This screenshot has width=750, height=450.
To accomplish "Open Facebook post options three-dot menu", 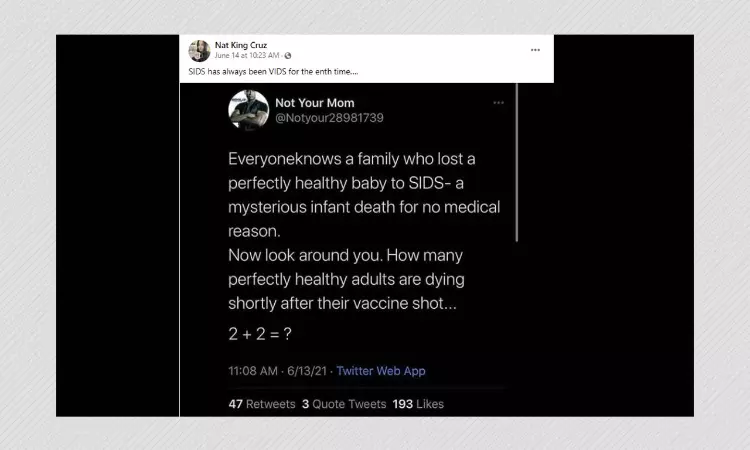I will click(535, 50).
